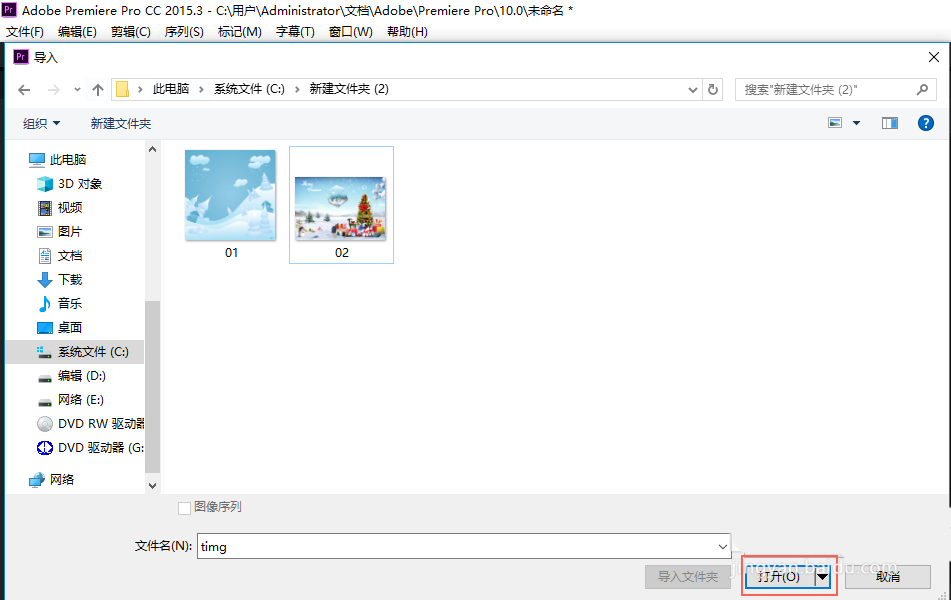Screen dimensions: 951x600
Task: Open the Help question mark icon
Action: coord(925,123)
